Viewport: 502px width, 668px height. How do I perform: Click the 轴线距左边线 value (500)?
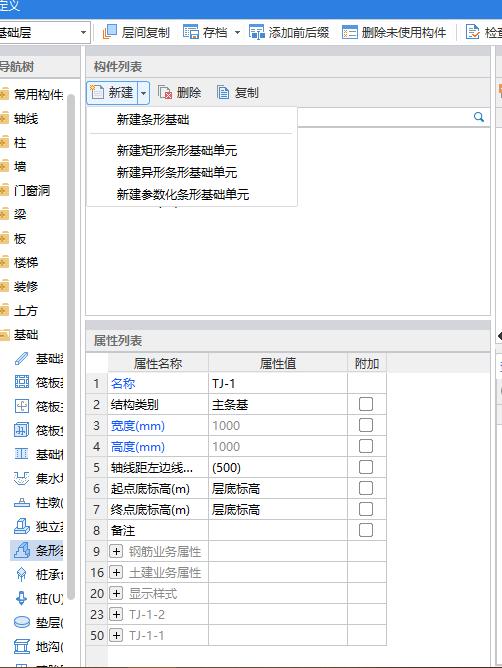coord(277,467)
